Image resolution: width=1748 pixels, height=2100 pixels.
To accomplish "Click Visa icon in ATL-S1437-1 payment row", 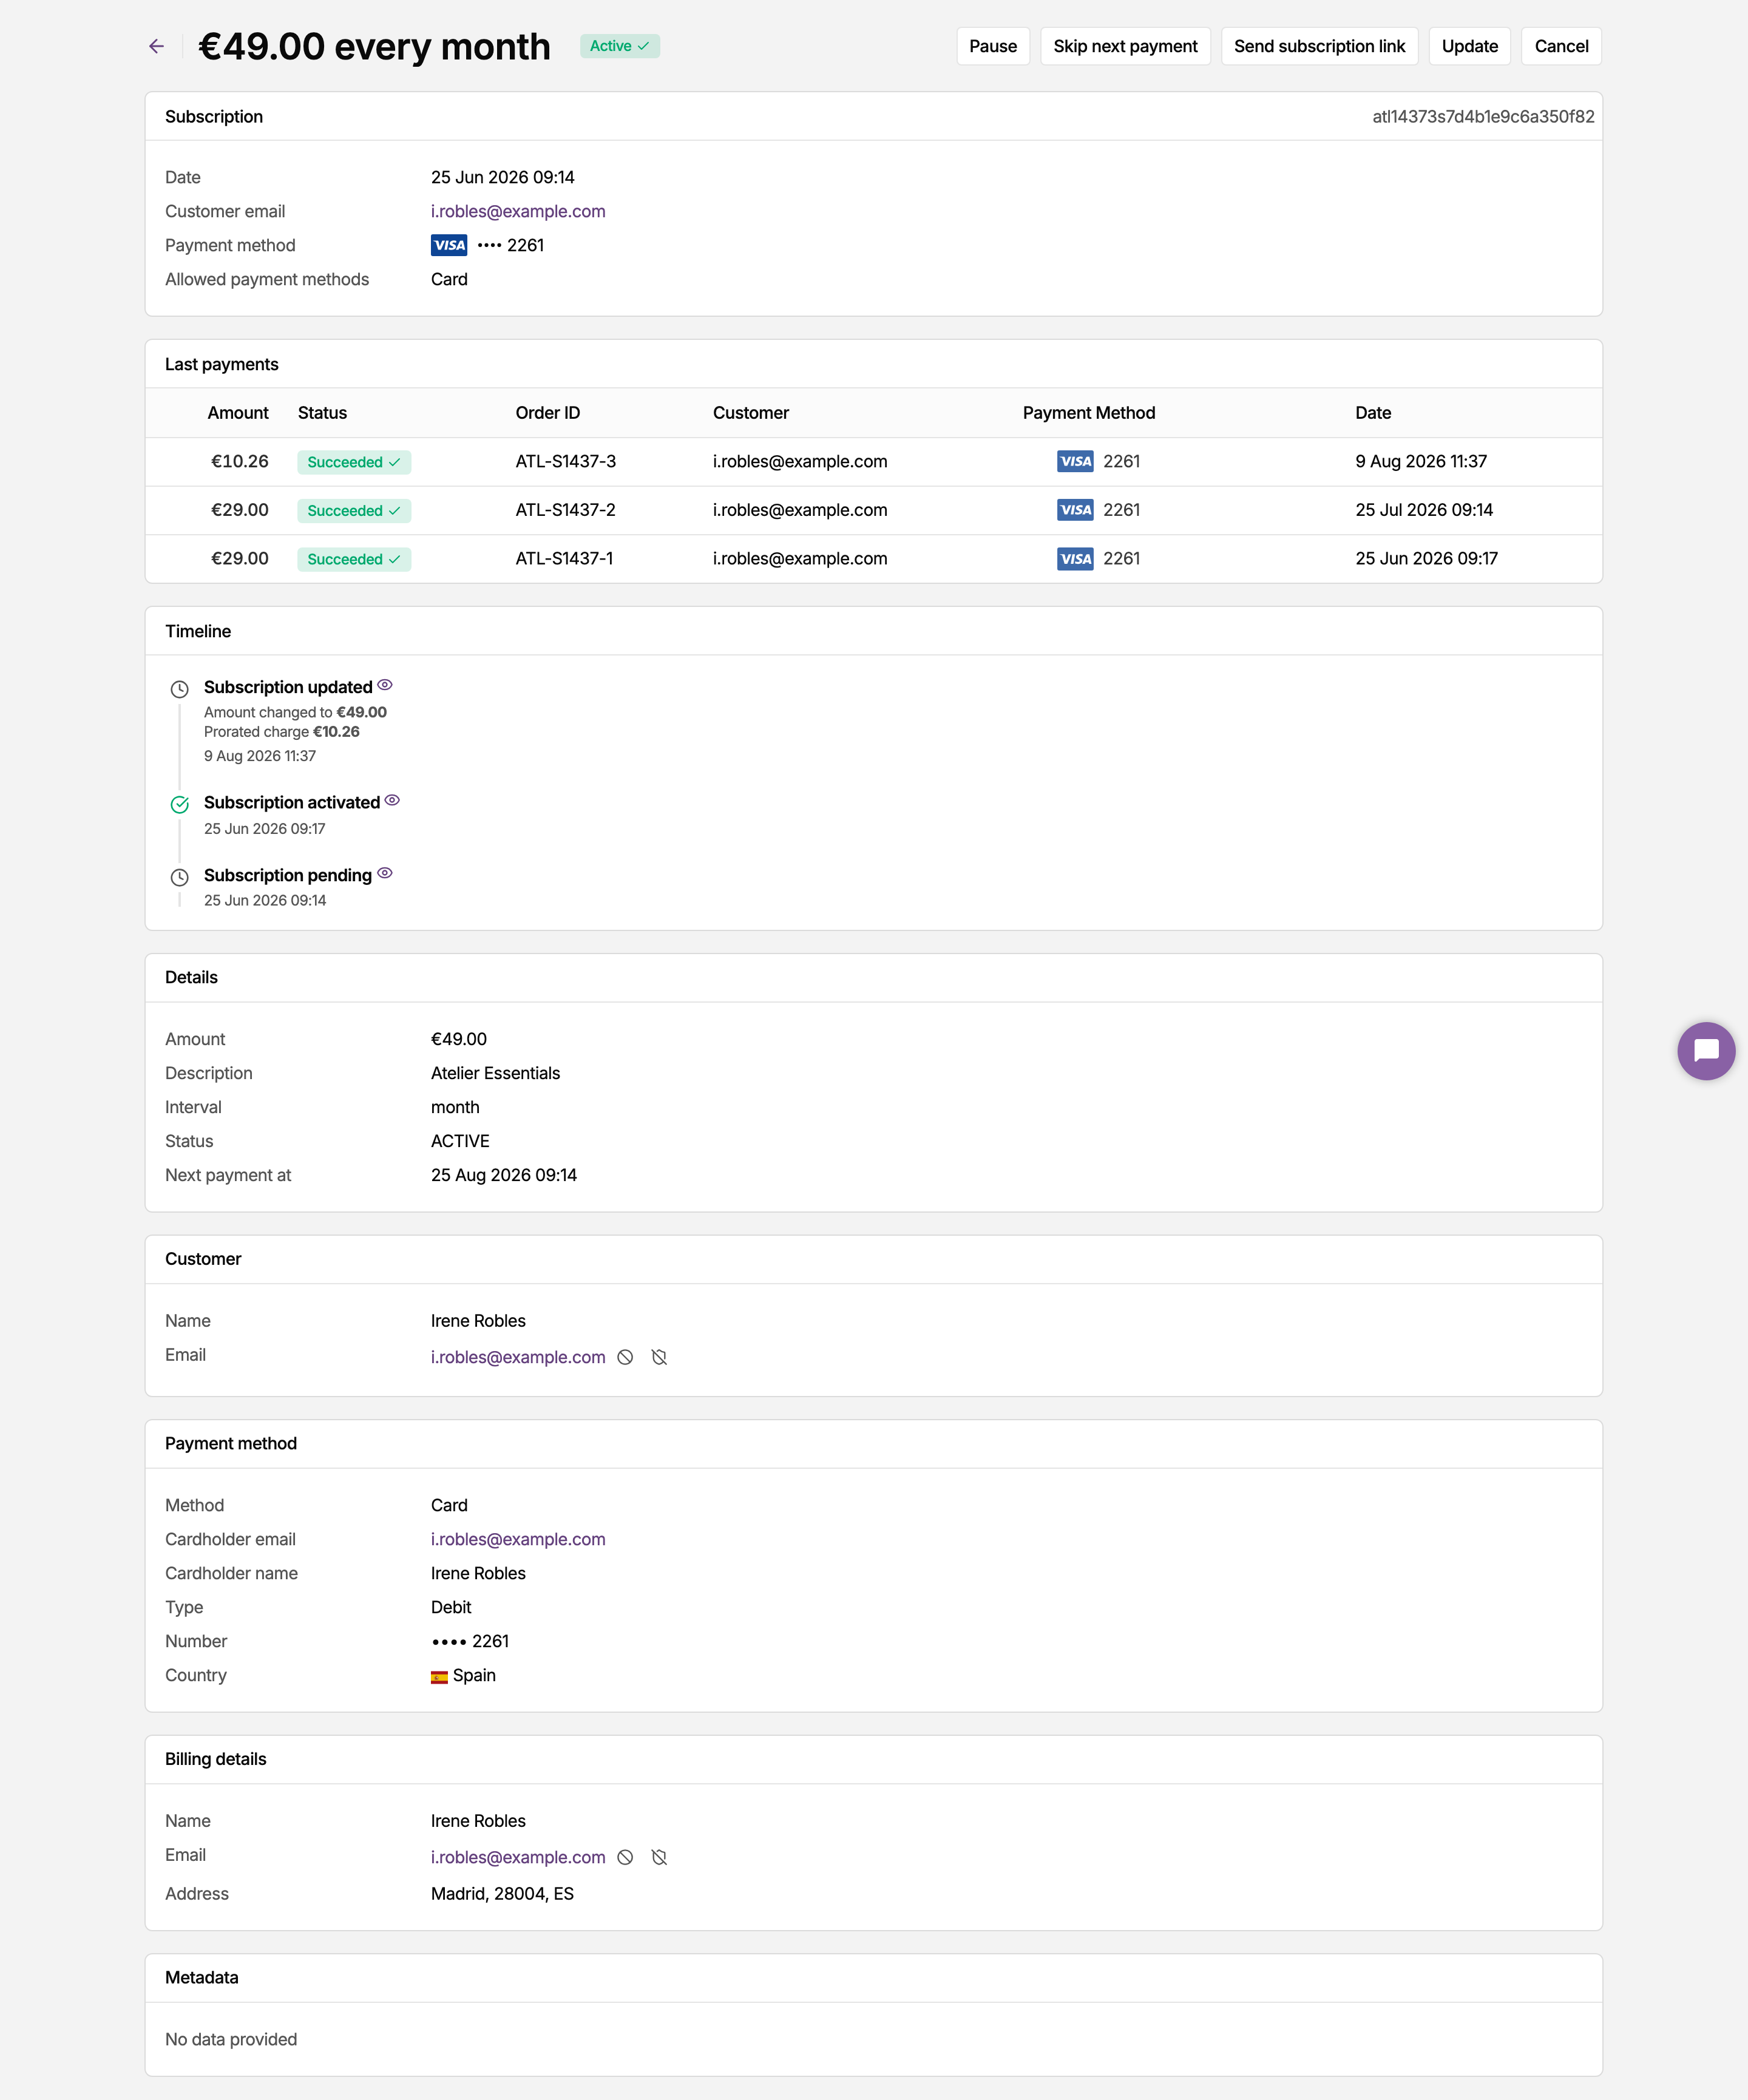I will [x=1075, y=558].
